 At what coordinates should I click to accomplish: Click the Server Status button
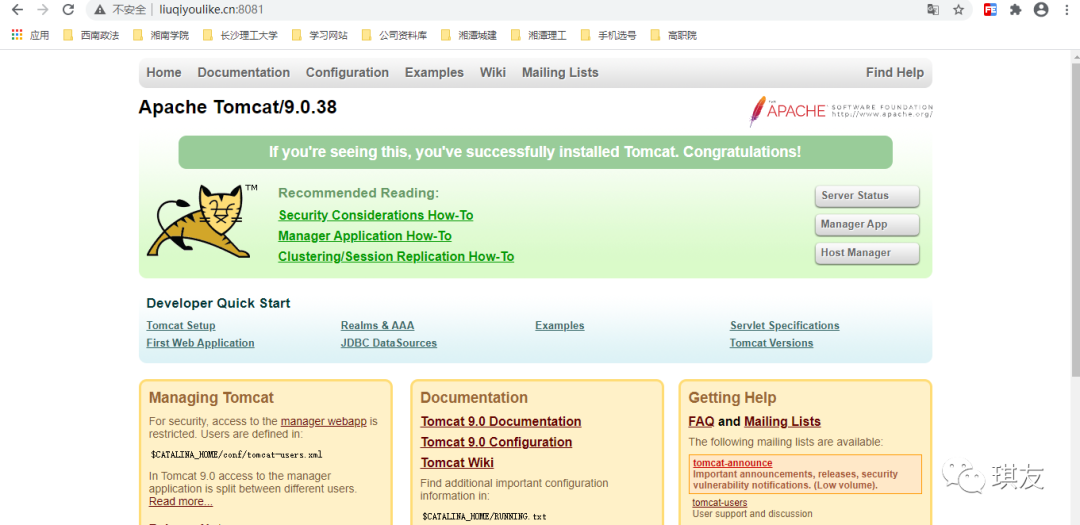point(867,196)
